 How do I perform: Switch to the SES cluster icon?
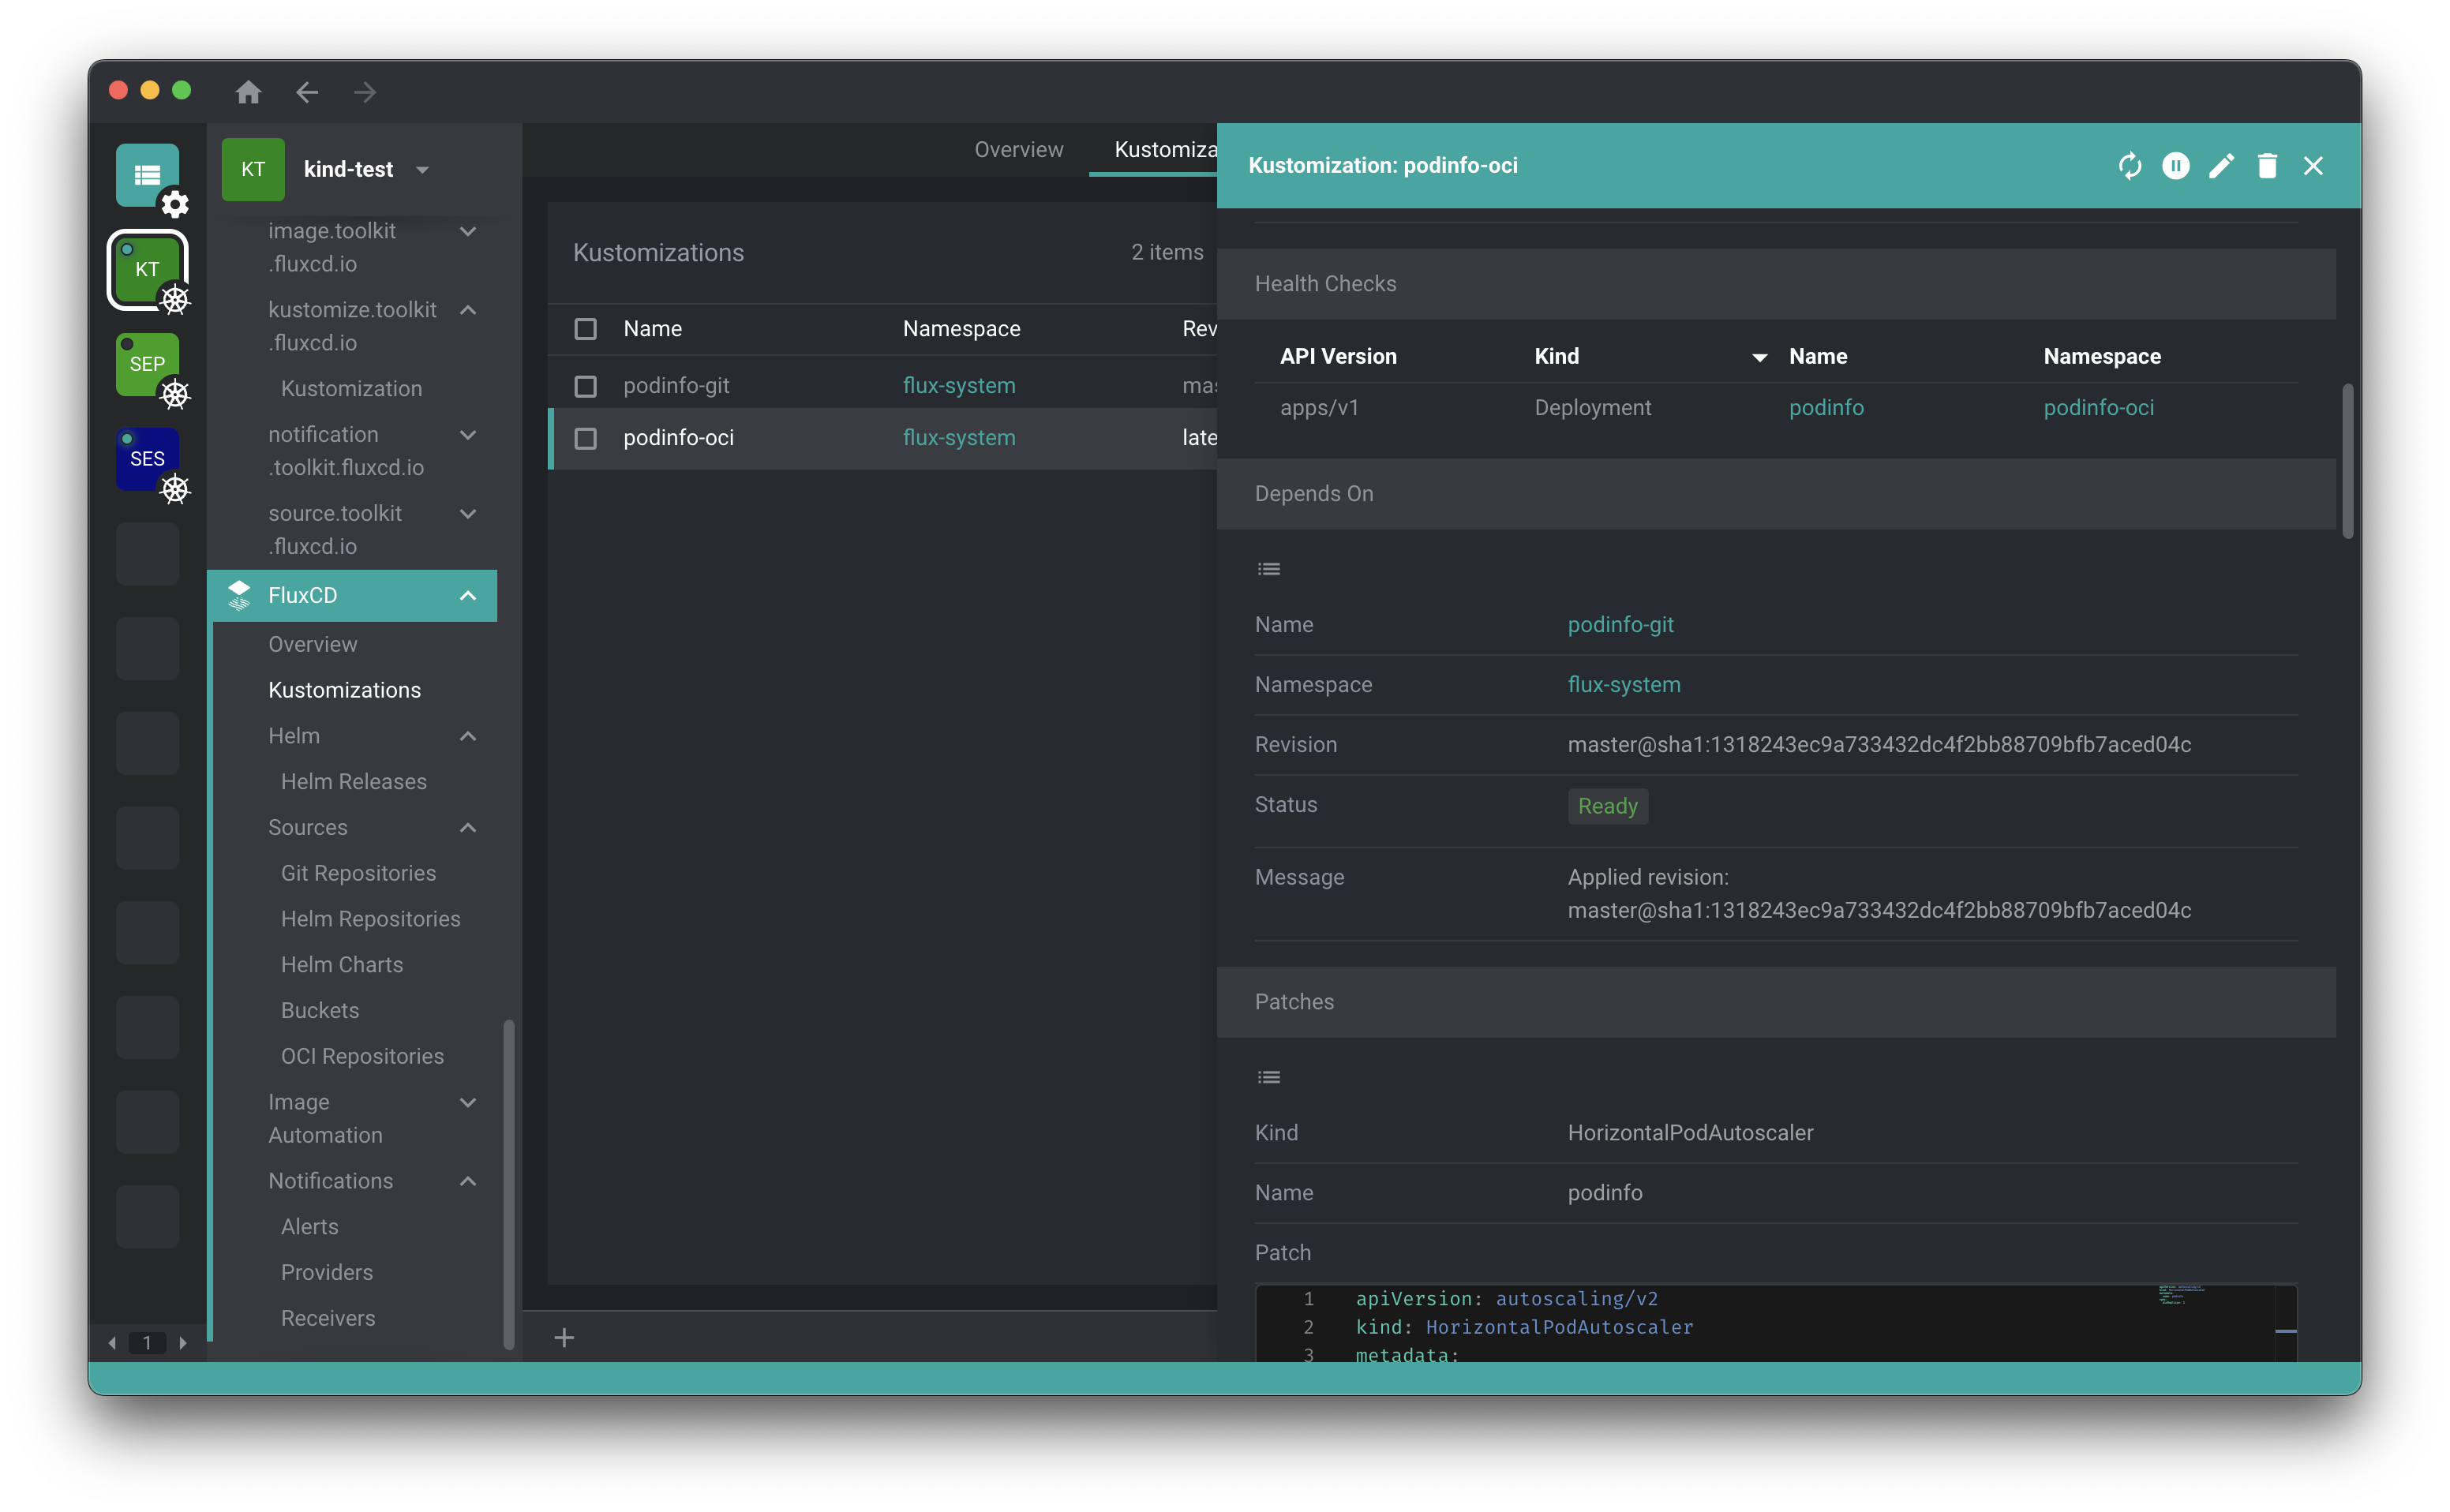pyautogui.click(x=147, y=459)
